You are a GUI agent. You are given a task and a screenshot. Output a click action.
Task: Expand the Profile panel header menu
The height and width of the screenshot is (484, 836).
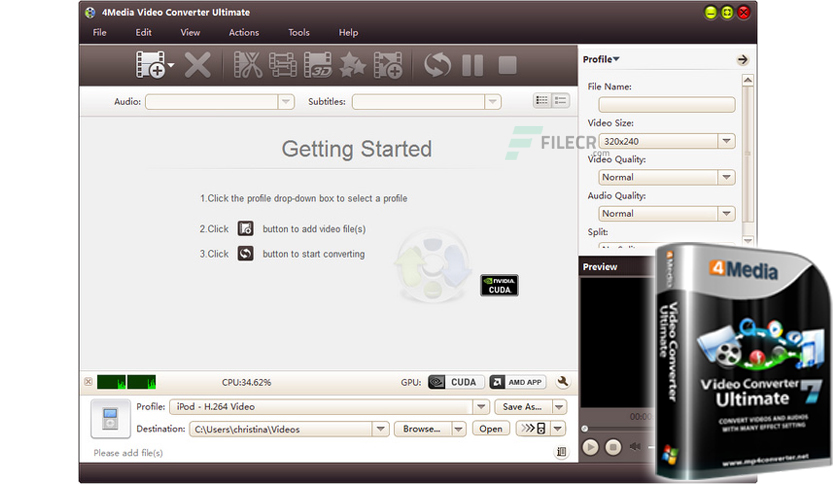[x=601, y=59]
